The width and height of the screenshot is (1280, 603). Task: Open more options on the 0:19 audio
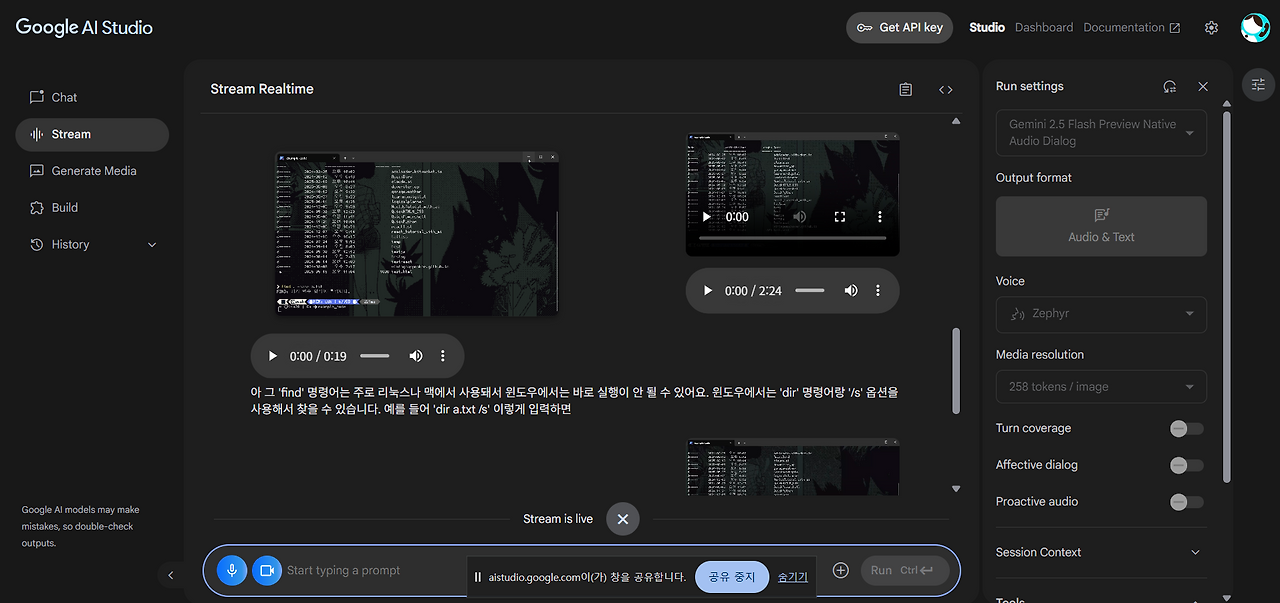tap(443, 356)
